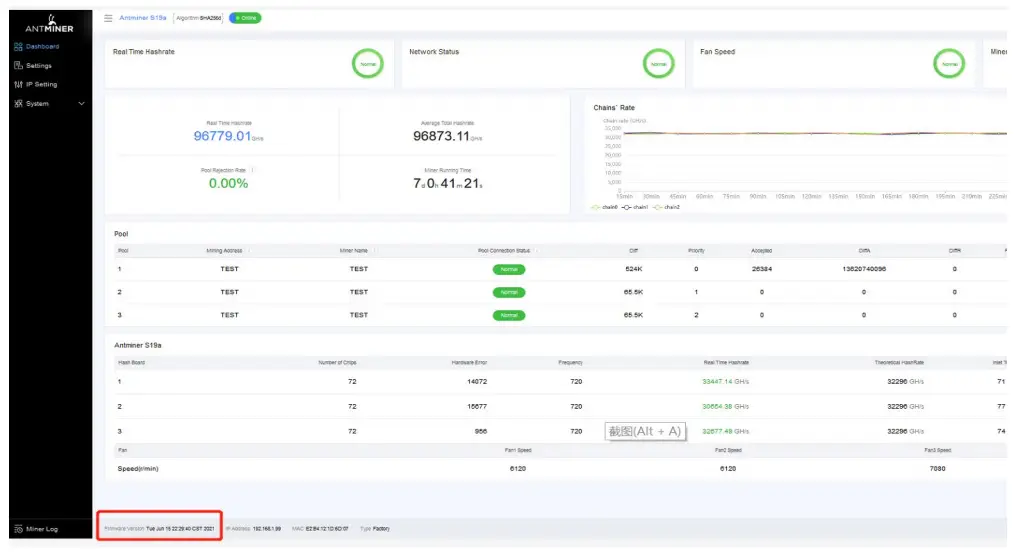
Task: Click the Normal badge for pool 2
Action: point(509,292)
